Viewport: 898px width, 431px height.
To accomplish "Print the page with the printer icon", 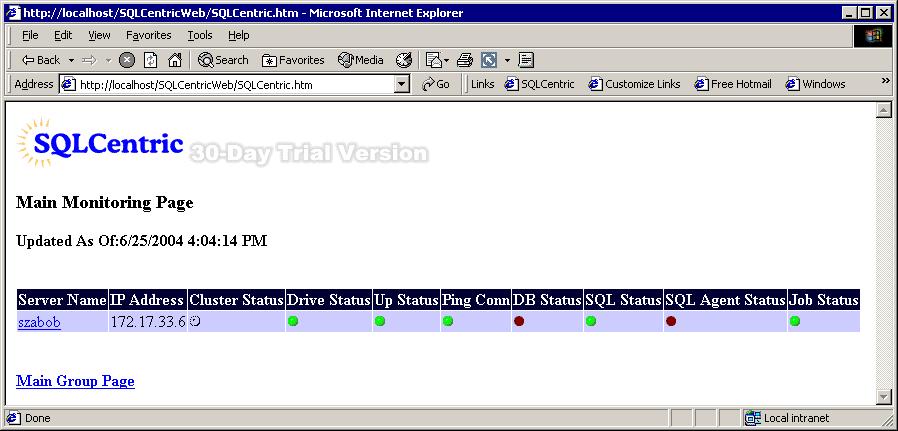I will coord(464,60).
